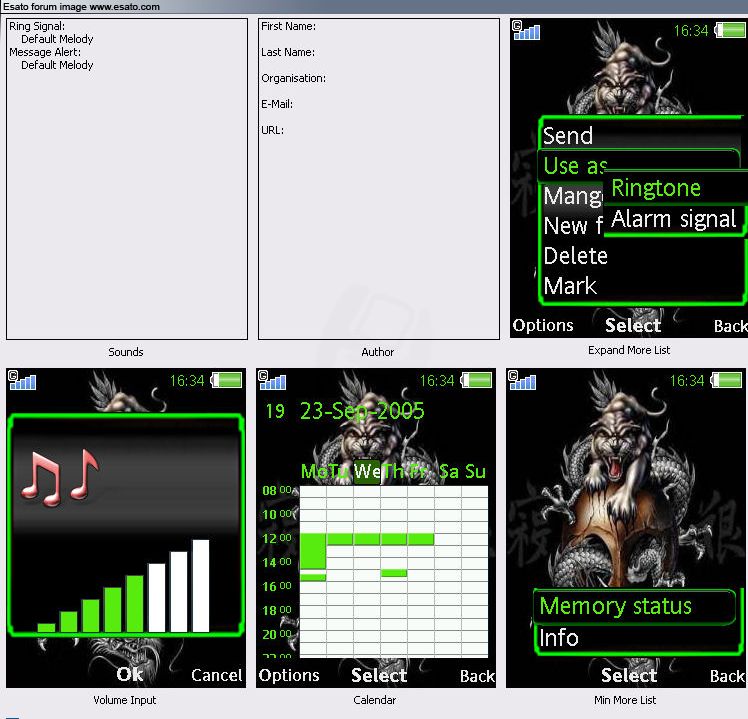Tap Select softkey in Calendar screen
This screenshot has width=748, height=719.
379,675
